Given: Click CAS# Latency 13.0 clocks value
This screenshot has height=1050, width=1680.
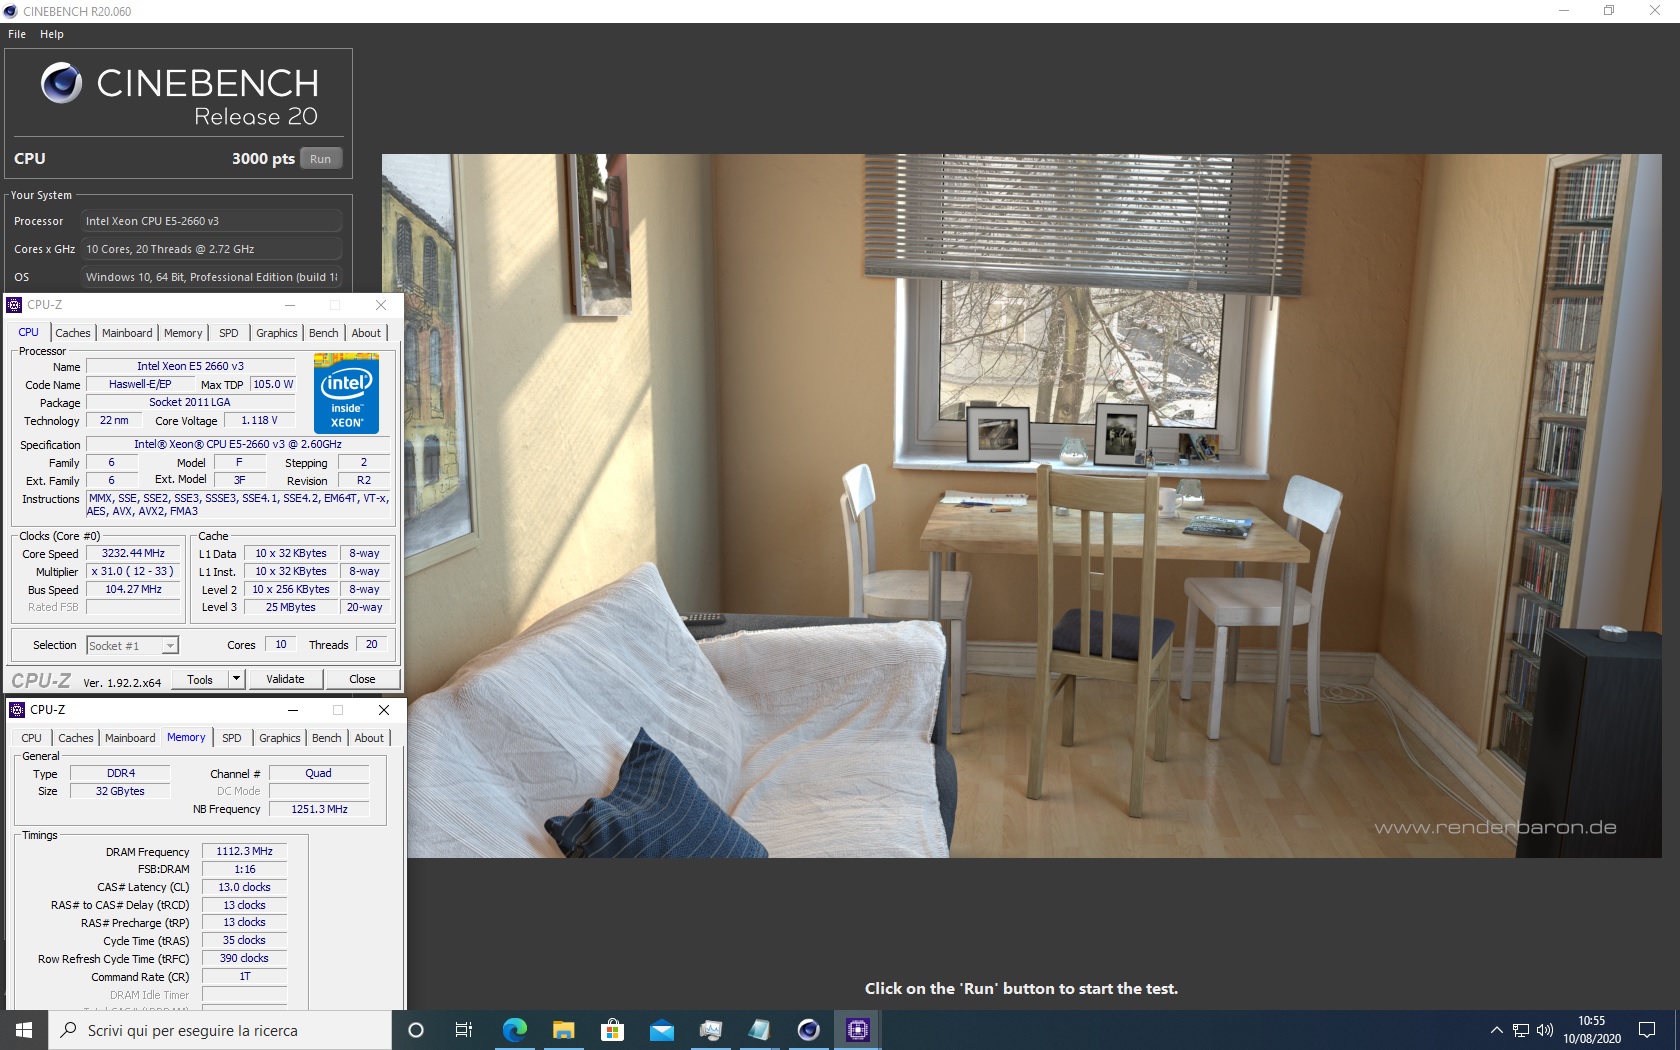Looking at the screenshot, I should [245, 887].
